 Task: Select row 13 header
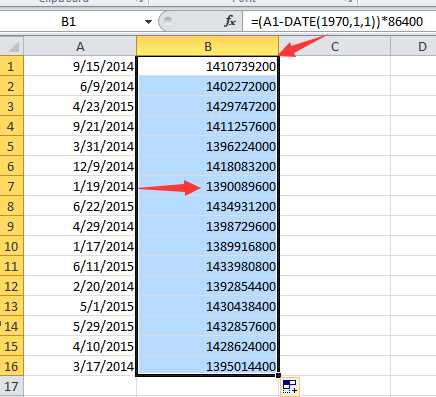pos(12,306)
